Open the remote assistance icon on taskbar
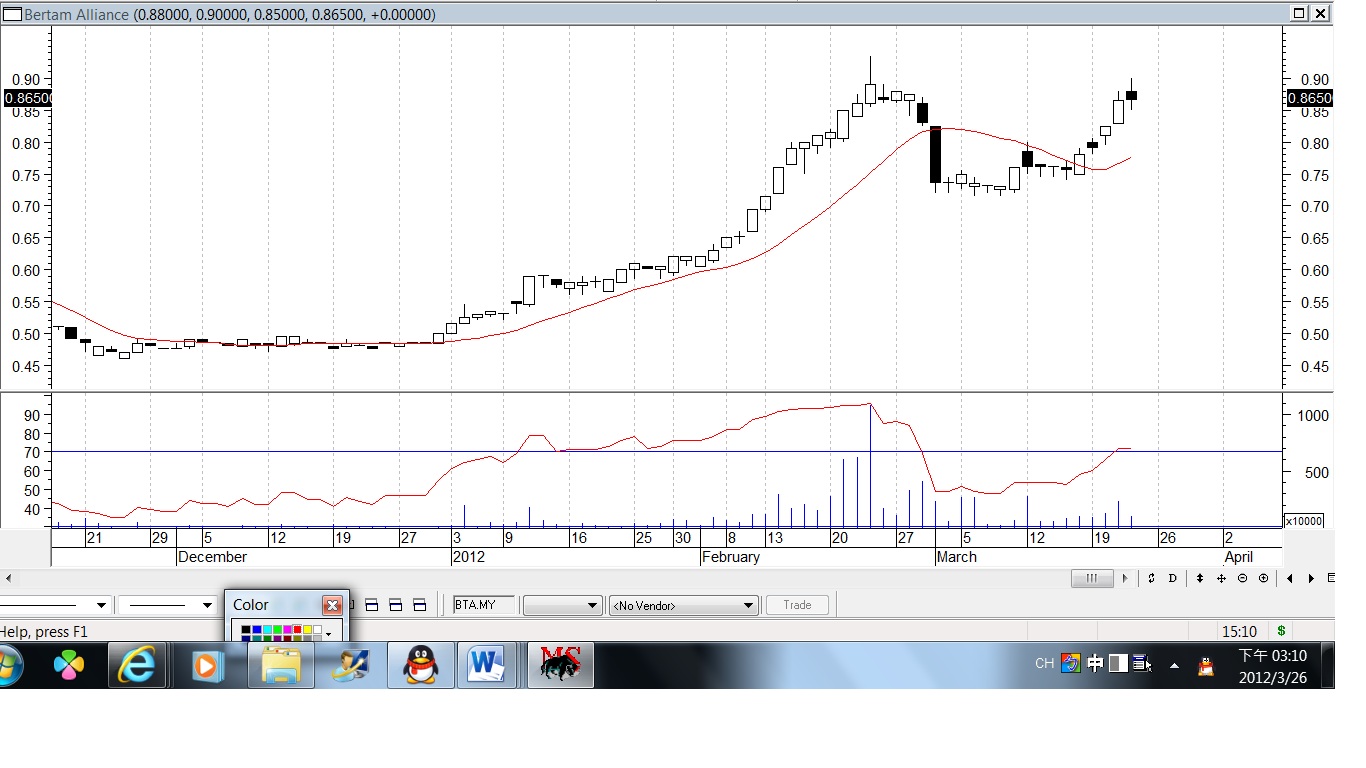The width and height of the screenshot is (1366, 768). [351, 665]
